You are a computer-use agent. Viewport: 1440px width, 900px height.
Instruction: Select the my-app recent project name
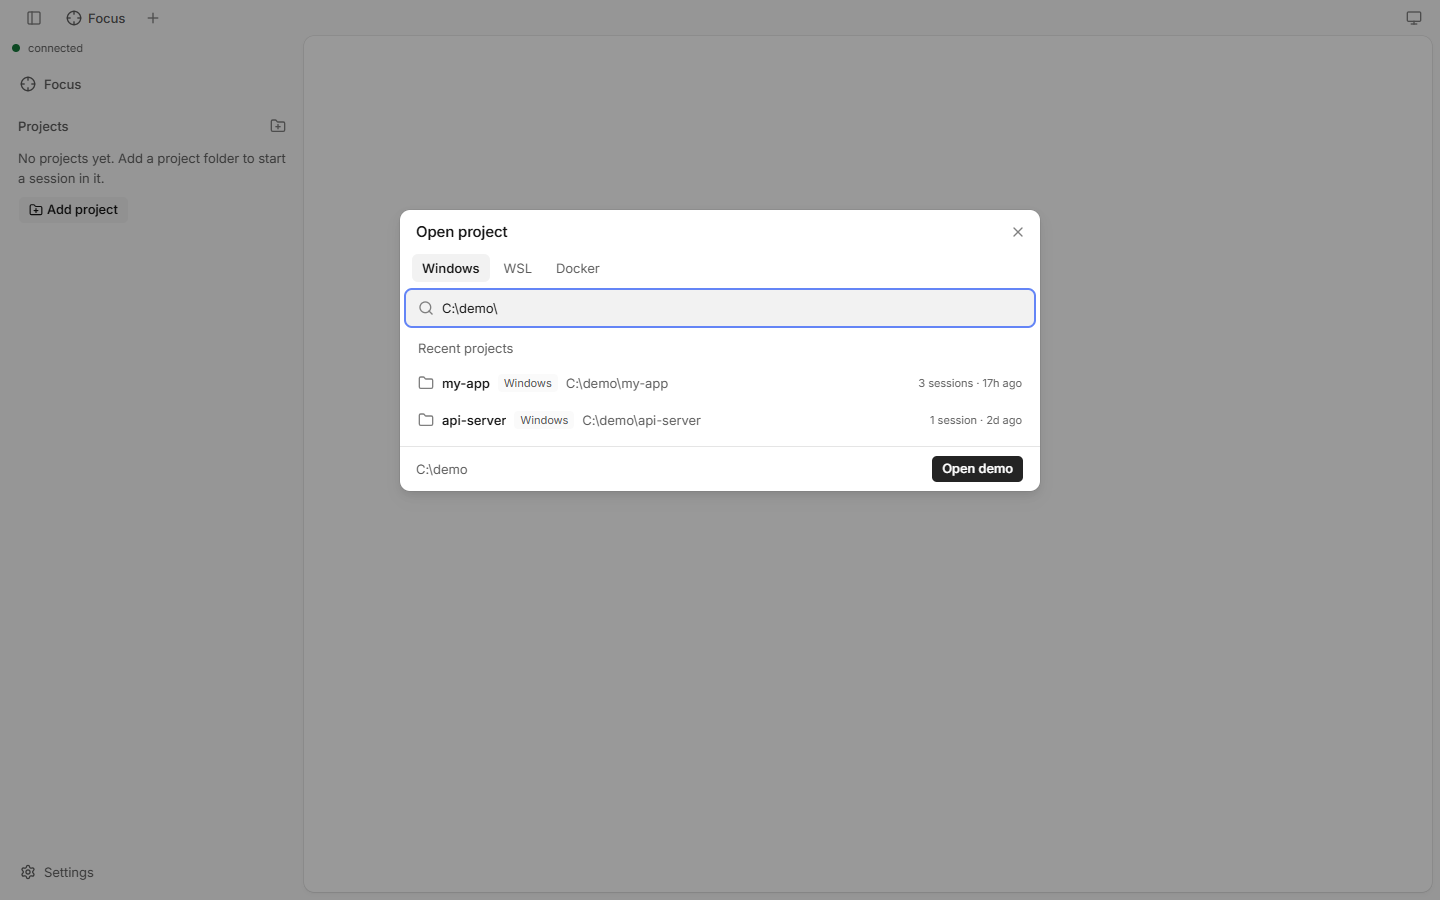point(466,384)
